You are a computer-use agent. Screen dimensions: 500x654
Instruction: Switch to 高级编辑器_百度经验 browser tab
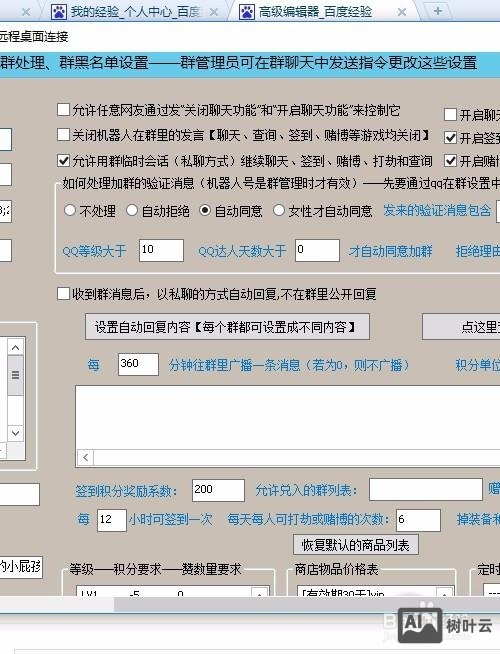pos(315,11)
